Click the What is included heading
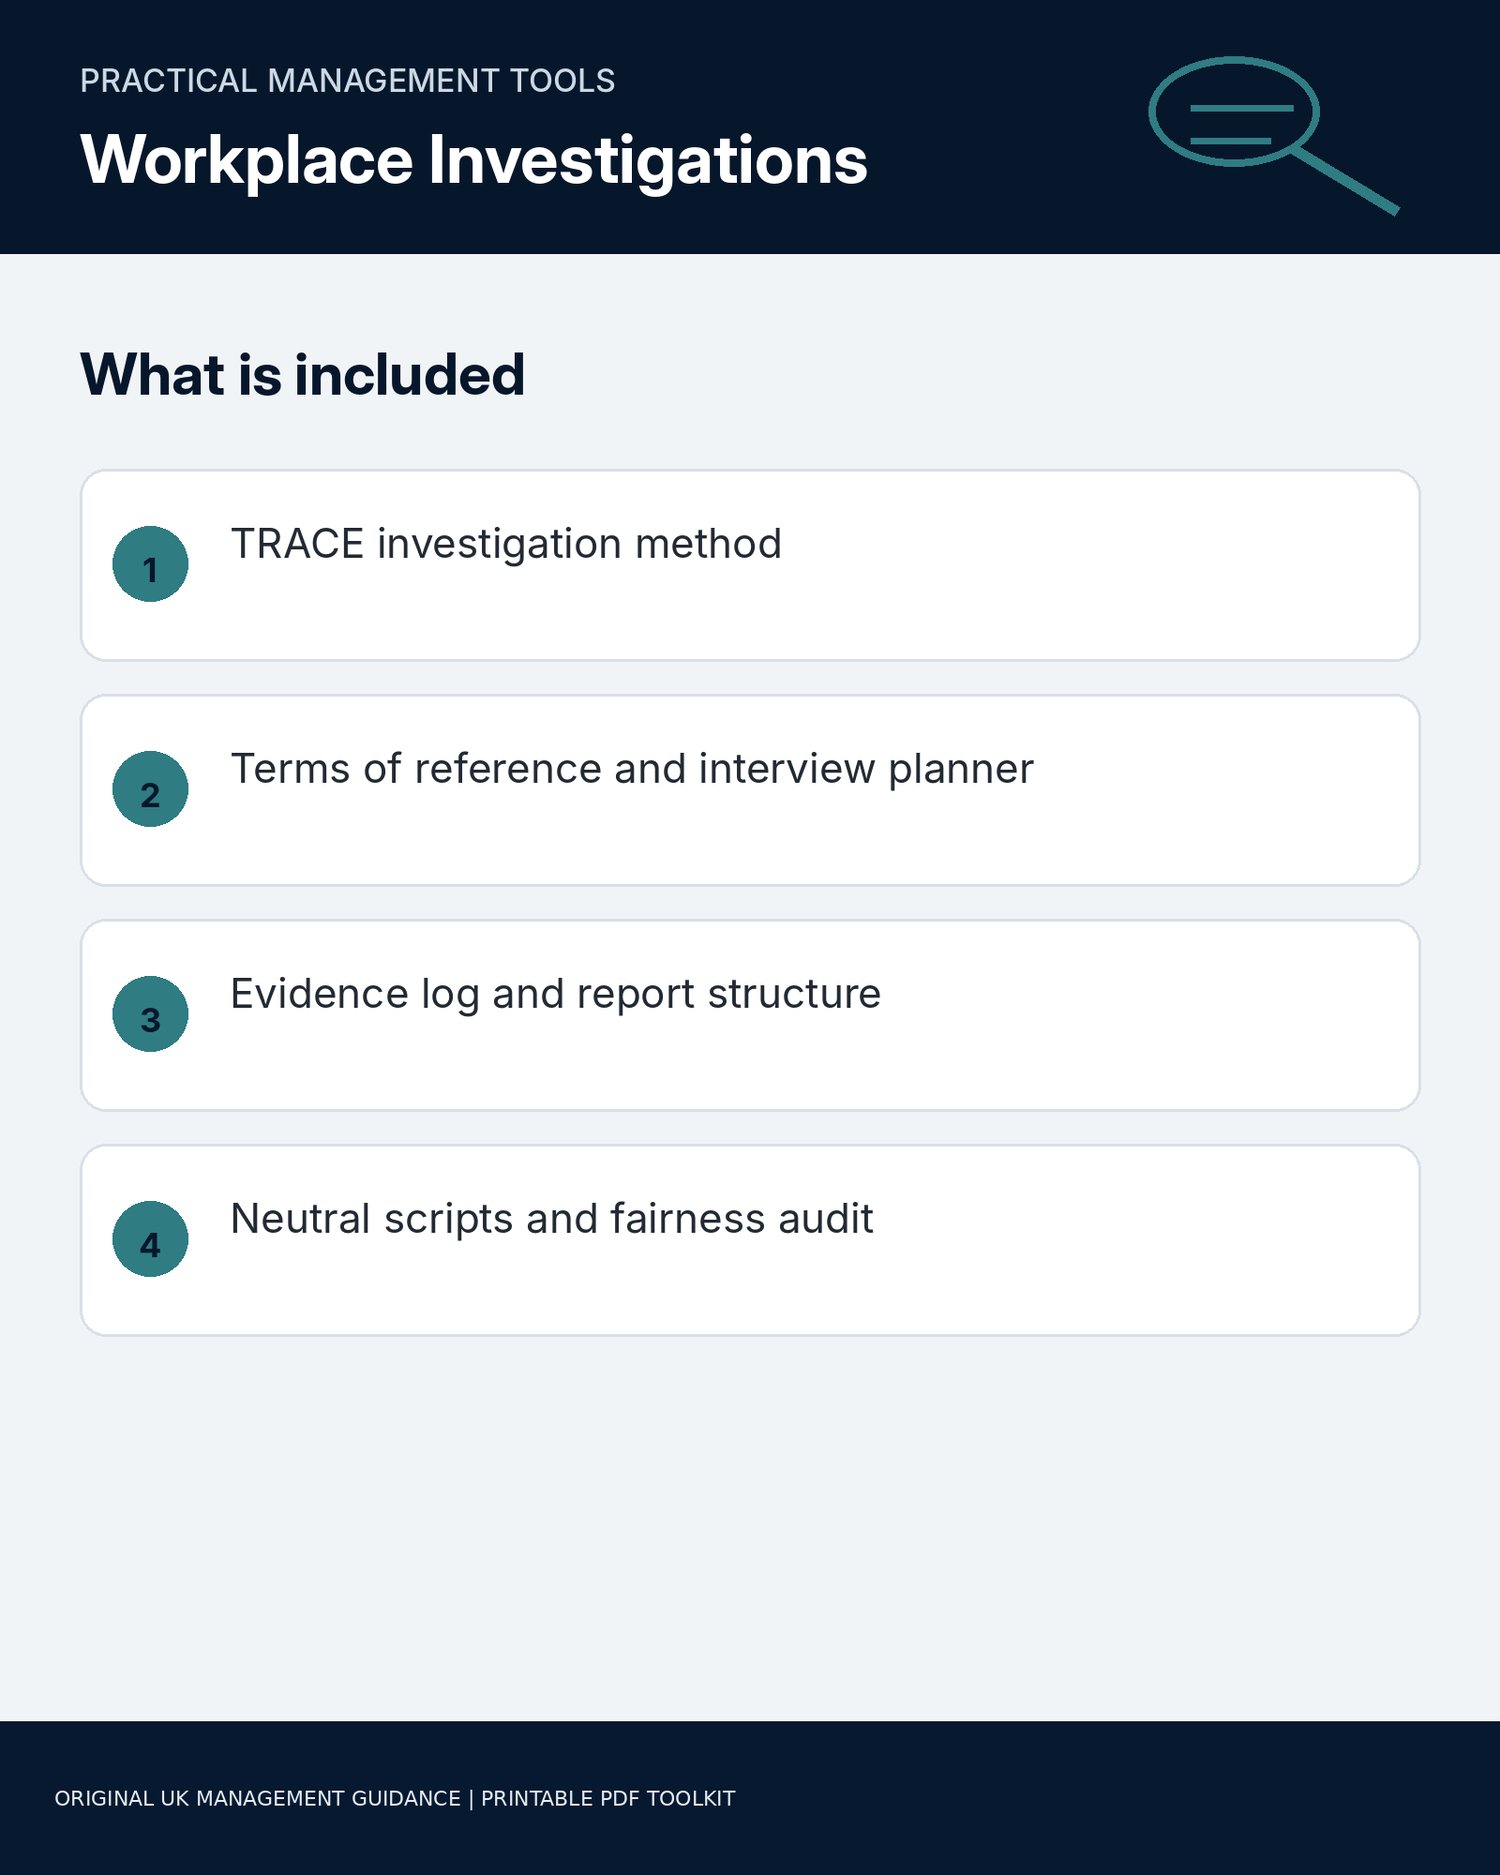 click(x=302, y=375)
